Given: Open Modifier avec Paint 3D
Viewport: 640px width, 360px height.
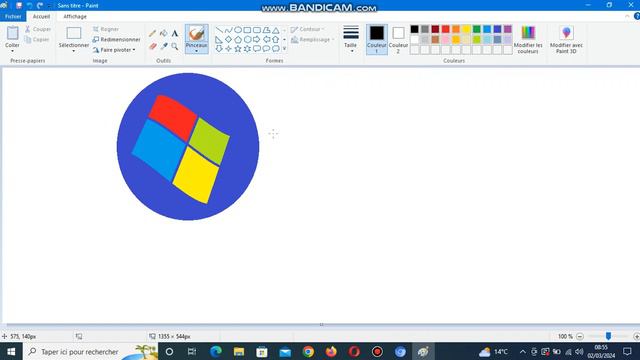Looking at the screenshot, I should tap(566, 39).
